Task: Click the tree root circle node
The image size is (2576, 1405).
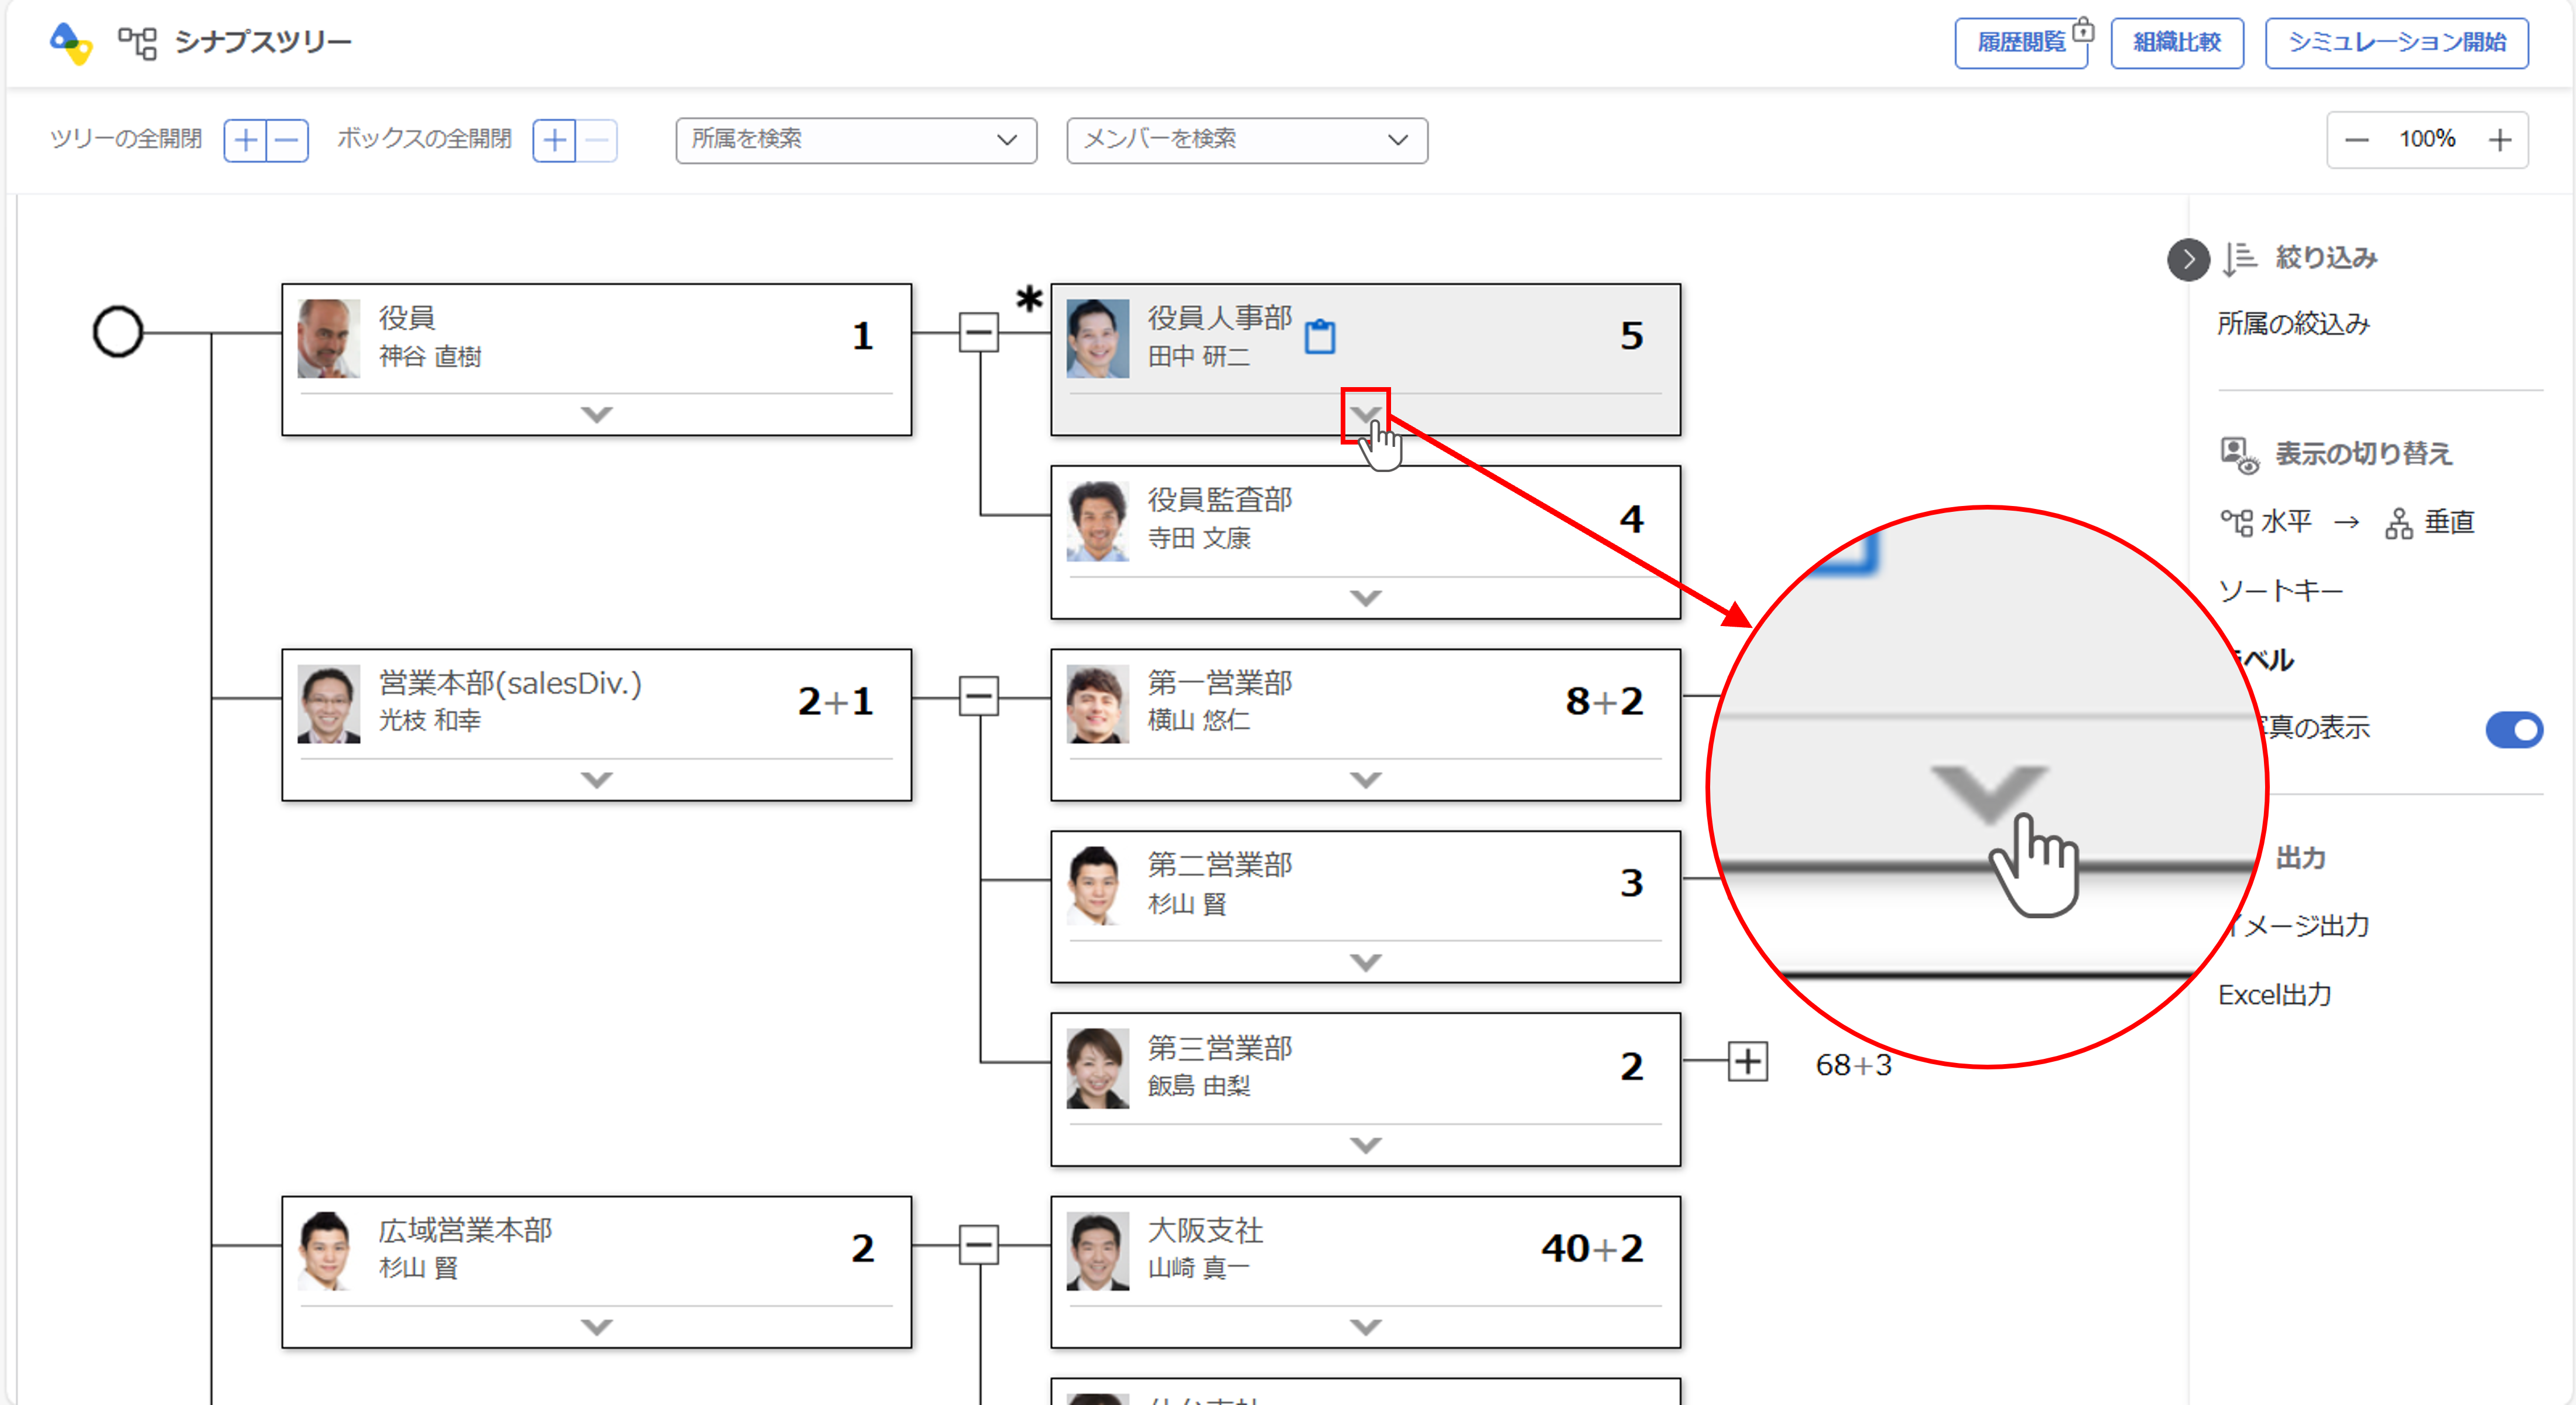Action: point(118,332)
